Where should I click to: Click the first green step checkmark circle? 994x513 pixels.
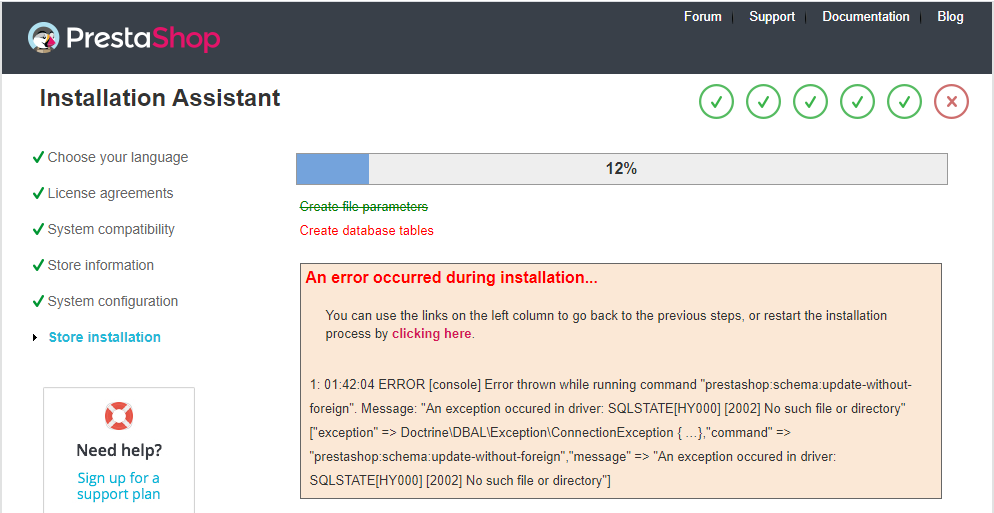(x=716, y=101)
